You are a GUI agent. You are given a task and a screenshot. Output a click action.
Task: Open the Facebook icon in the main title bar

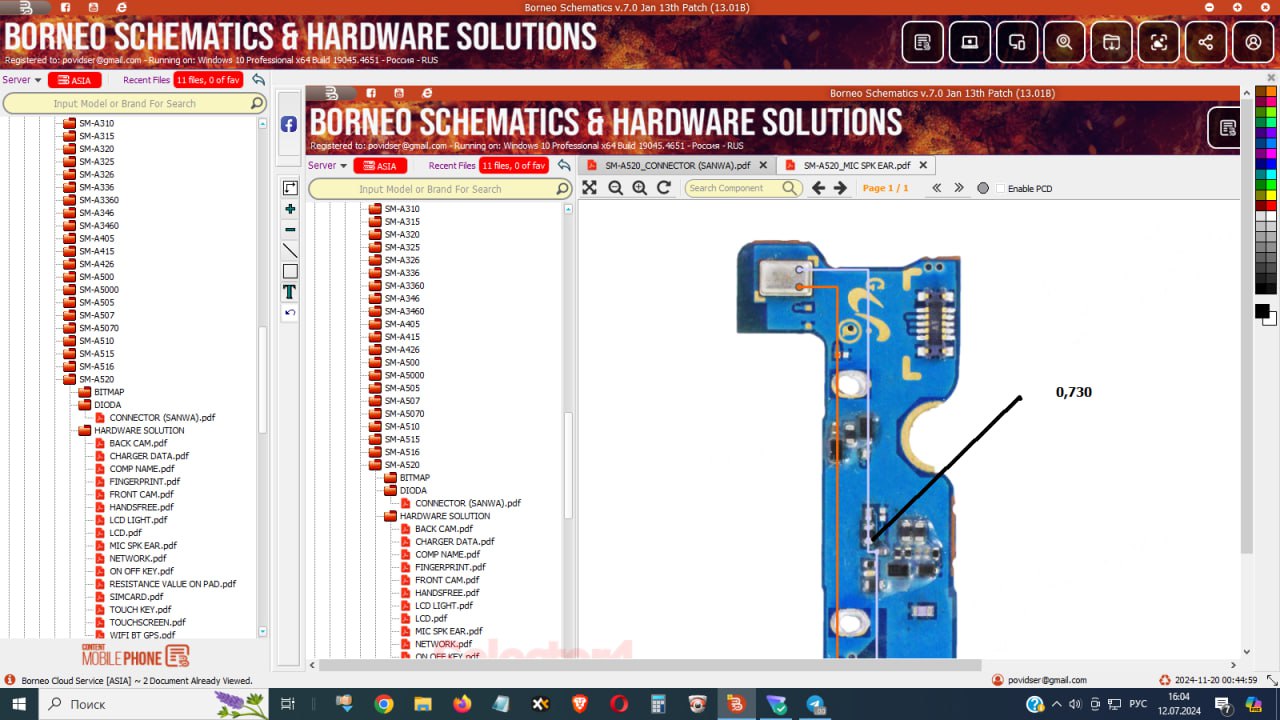(65, 7)
